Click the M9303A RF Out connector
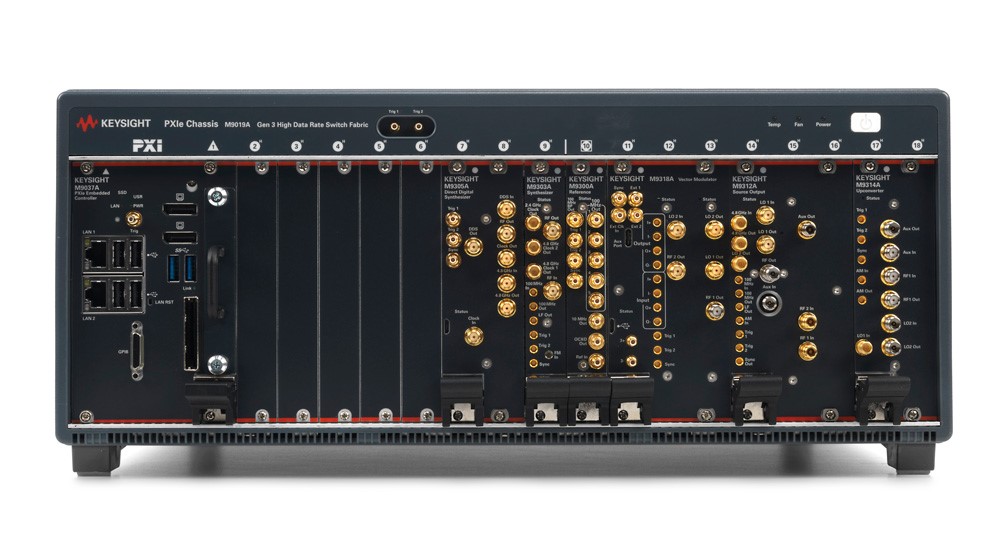 click(552, 231)
